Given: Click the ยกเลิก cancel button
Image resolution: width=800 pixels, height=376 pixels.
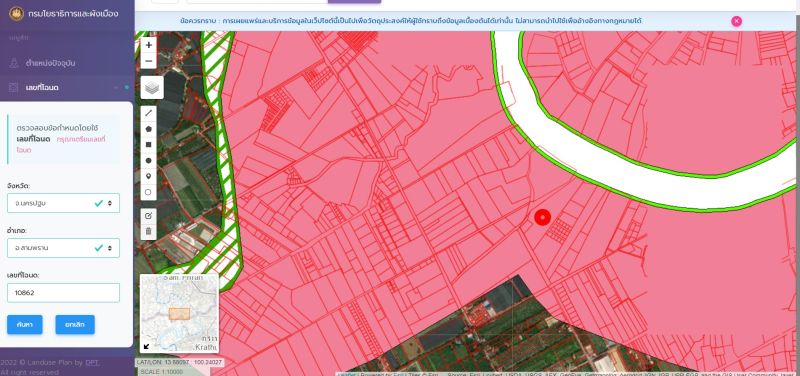Looking at the screenshot, I should tap(75, 324).
